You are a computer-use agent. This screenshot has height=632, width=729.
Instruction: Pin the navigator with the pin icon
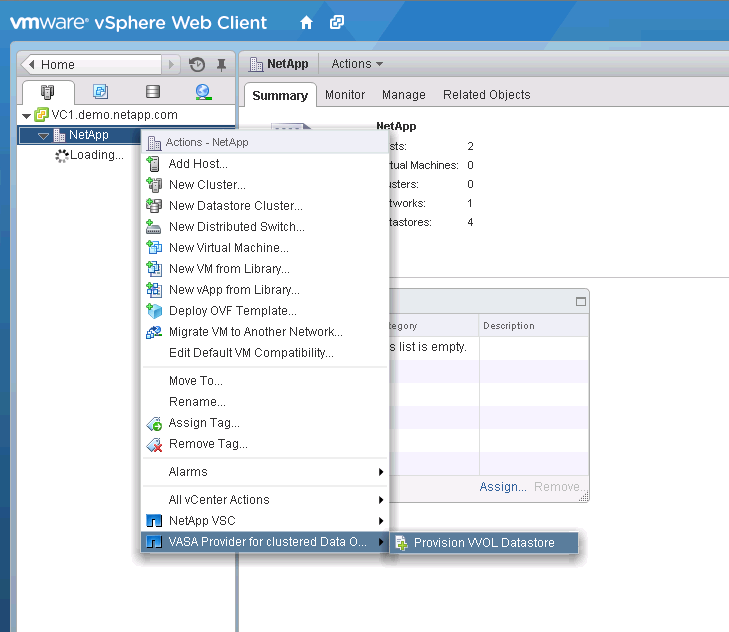(x=221, y=65)
